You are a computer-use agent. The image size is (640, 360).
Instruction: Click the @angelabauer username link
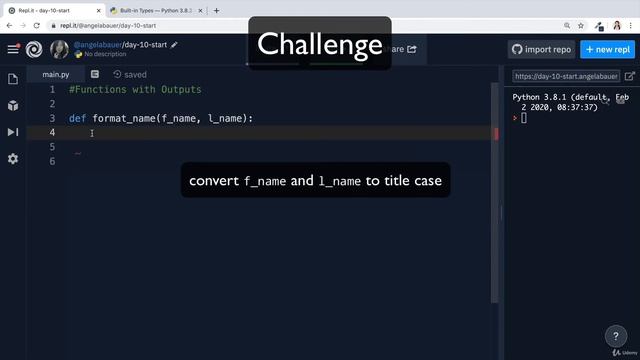[x=98, y=45]
